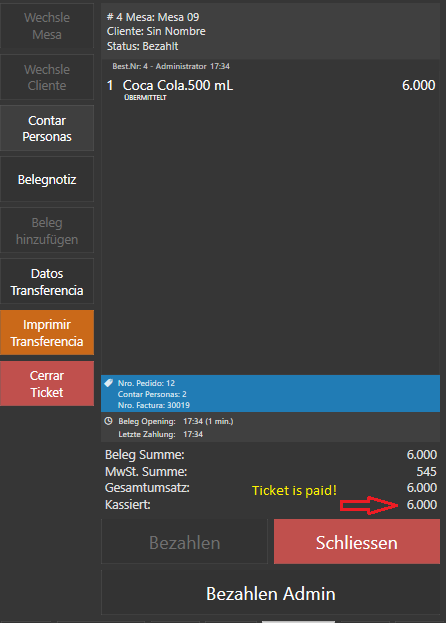The height and width of the screenshot is (623, 446).
Task: Click the clock icon beside Beleg Opening
Action: 108,421
